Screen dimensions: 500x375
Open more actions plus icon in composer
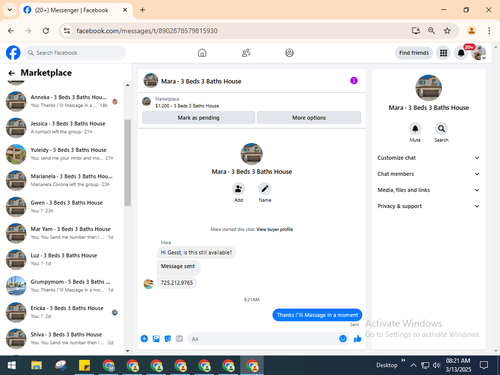point(144,339)
